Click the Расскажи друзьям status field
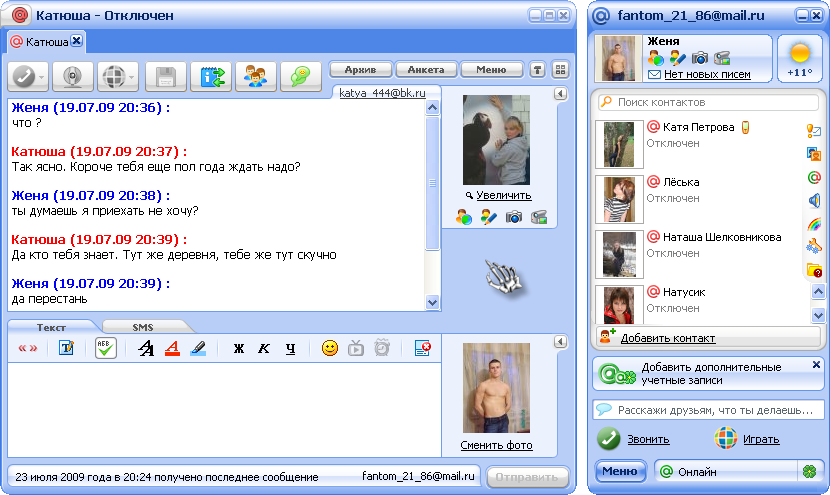This screenshot has height=495, width=830. (x=708, y=410)
